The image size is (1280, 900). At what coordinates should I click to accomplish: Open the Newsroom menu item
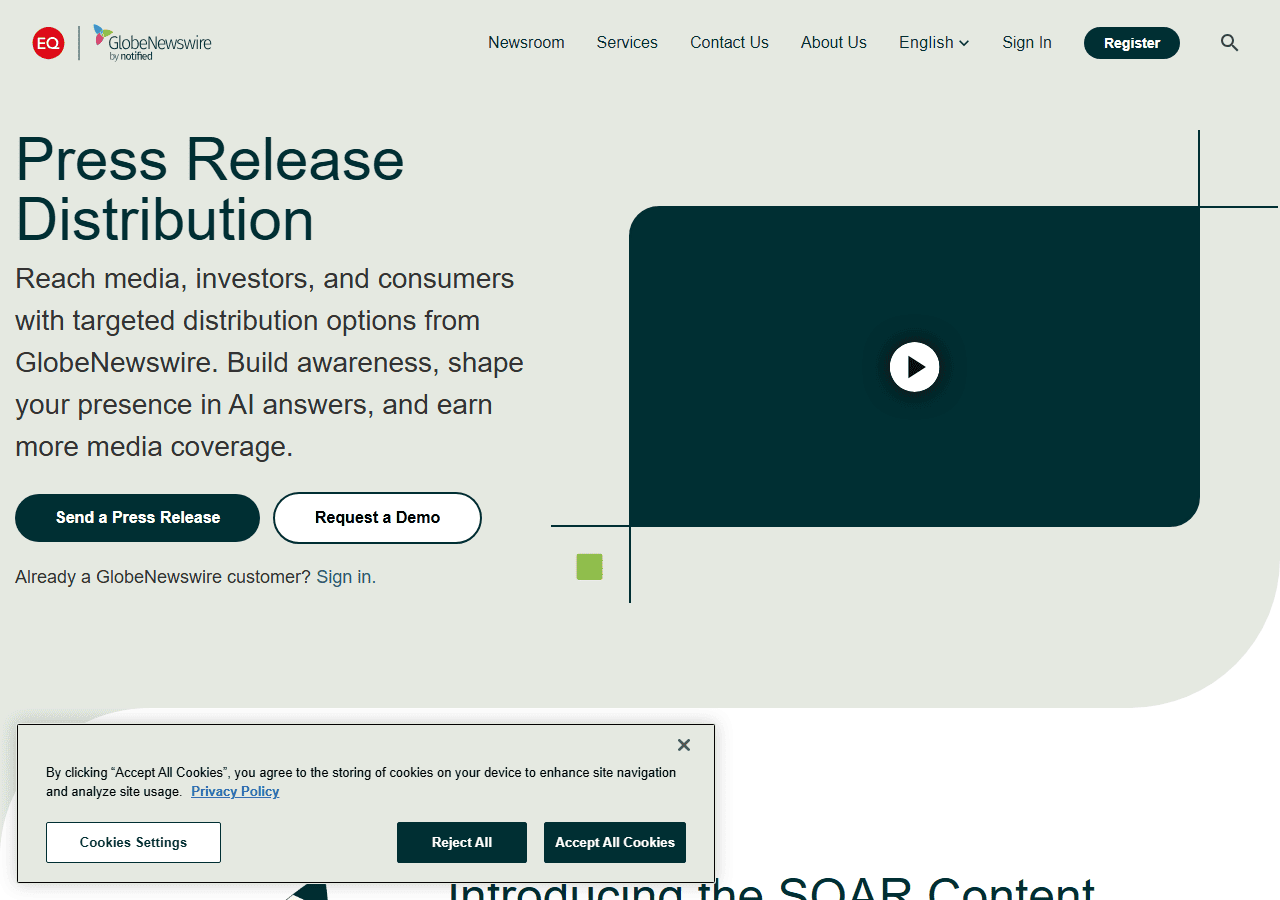(526, 43)
